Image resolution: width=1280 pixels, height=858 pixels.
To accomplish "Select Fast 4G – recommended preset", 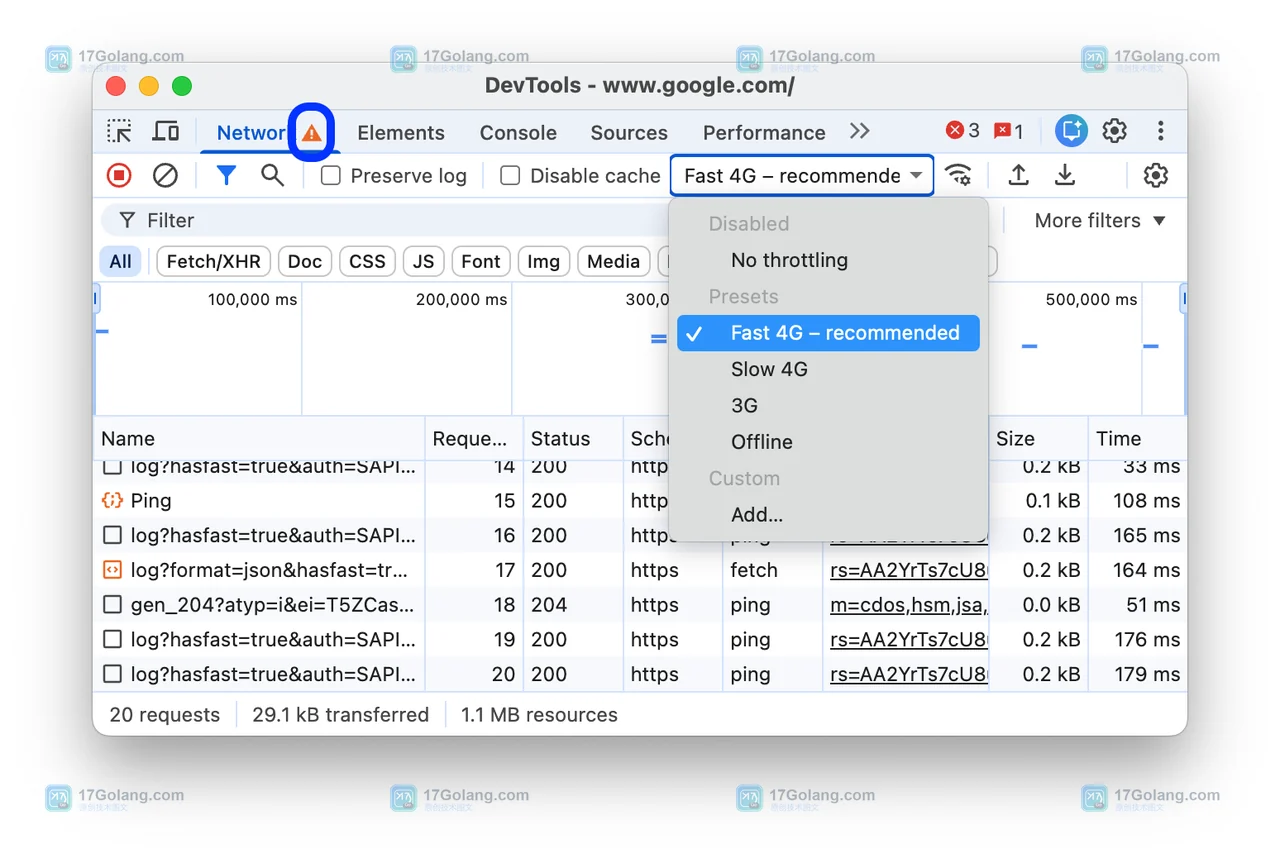I will 828,333.
